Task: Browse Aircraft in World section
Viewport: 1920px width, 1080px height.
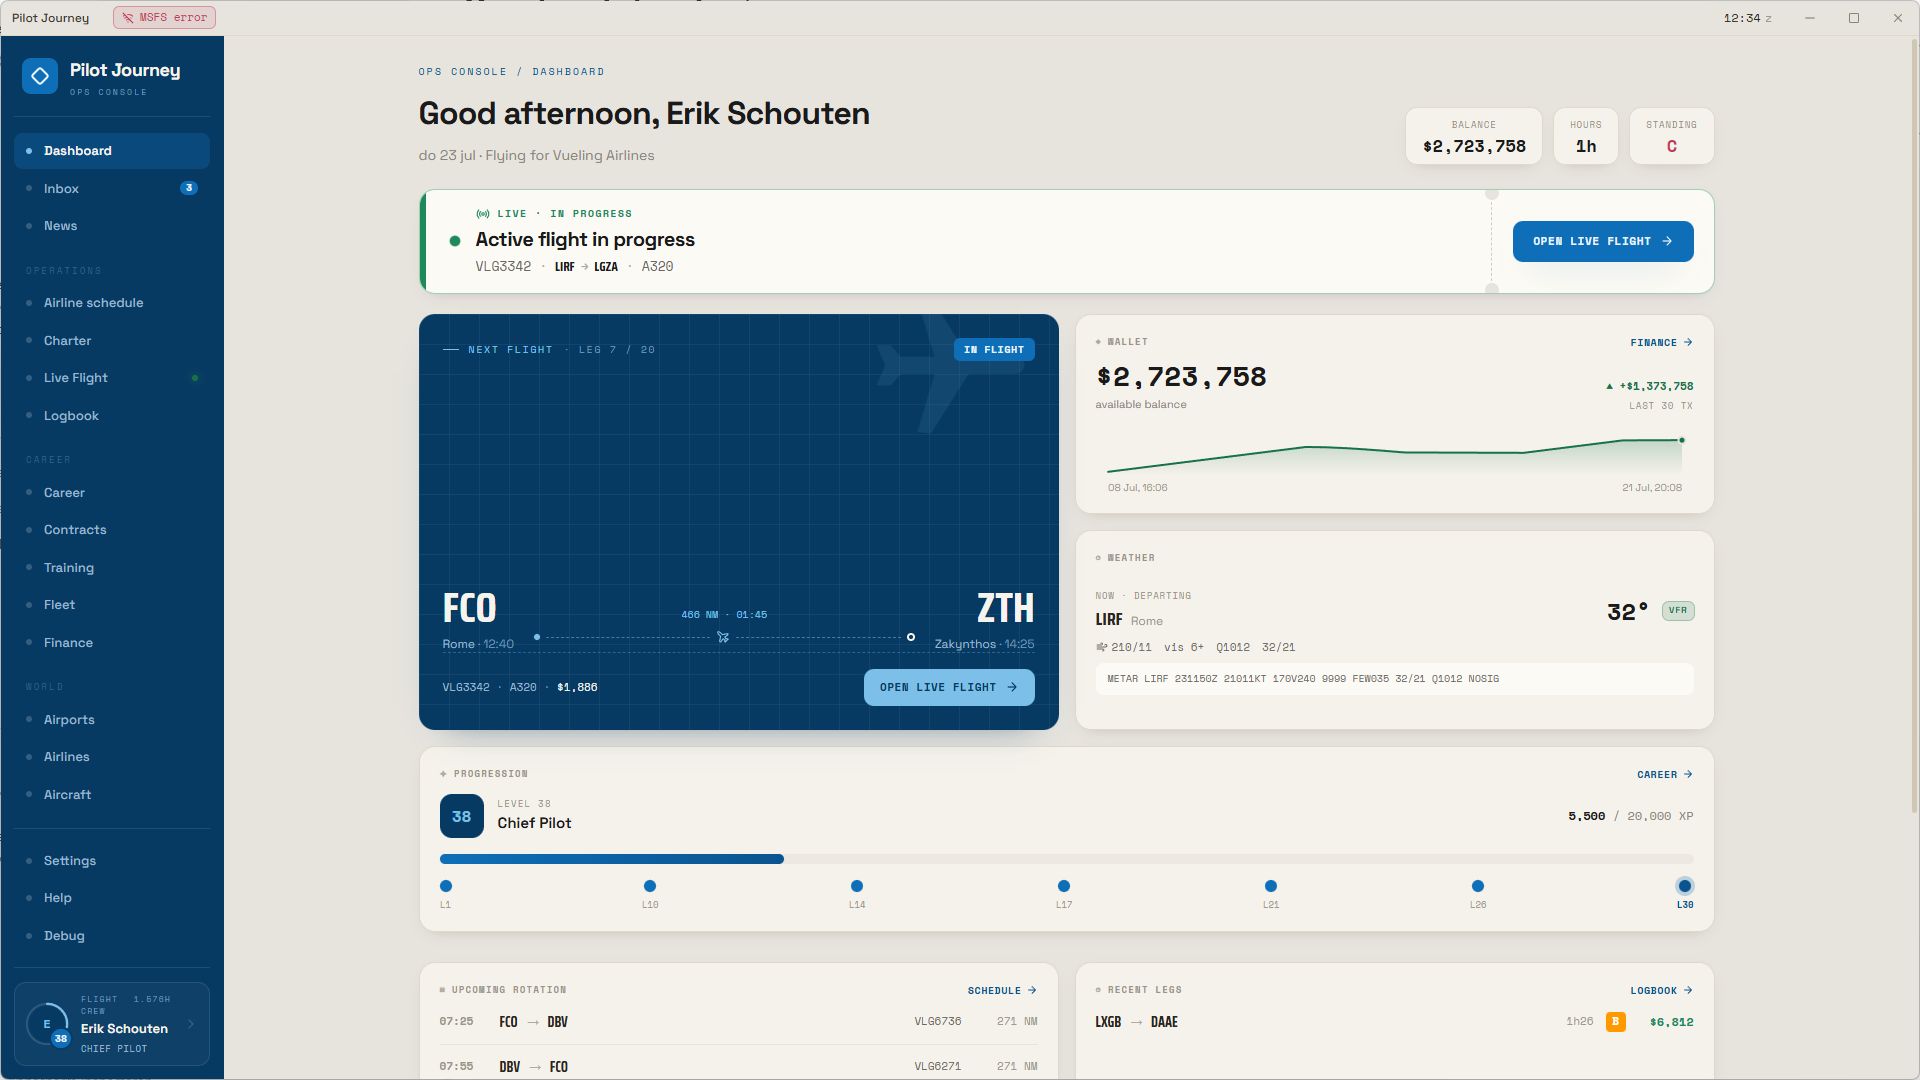Action: tap(112, 795)
